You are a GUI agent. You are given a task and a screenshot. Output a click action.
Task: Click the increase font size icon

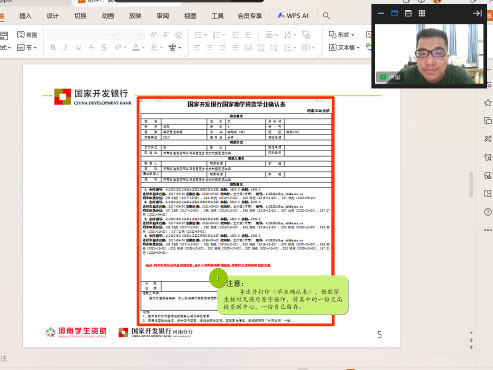[x=153, y=35]
